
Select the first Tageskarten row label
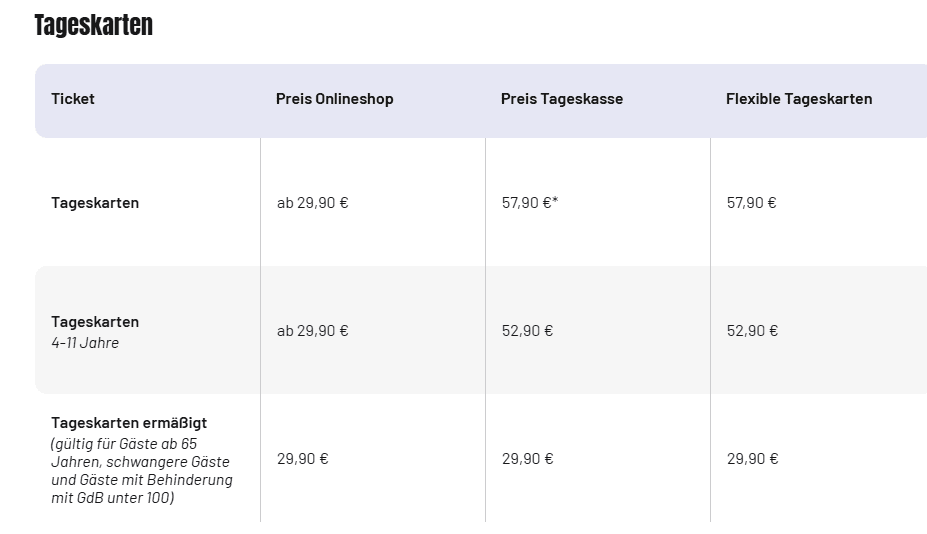(x=95, y=203)
